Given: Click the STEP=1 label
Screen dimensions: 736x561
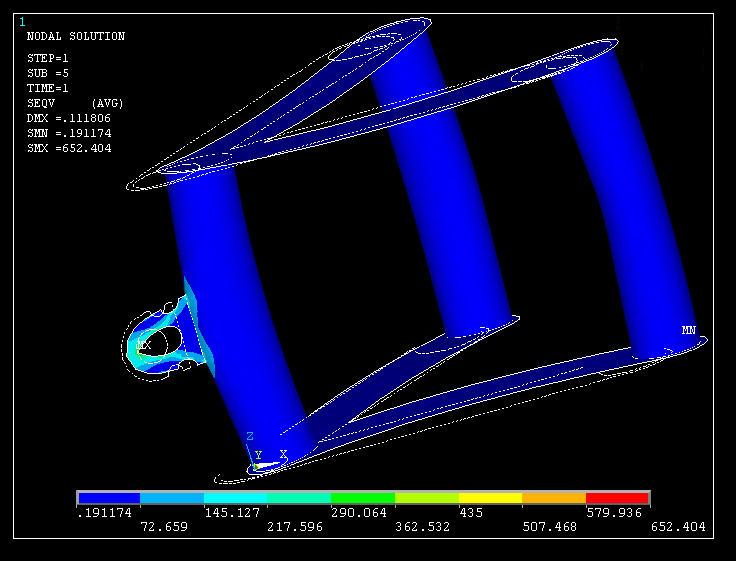Looking at the screenshot, I should pyautogui.click(x=48, y=58).
